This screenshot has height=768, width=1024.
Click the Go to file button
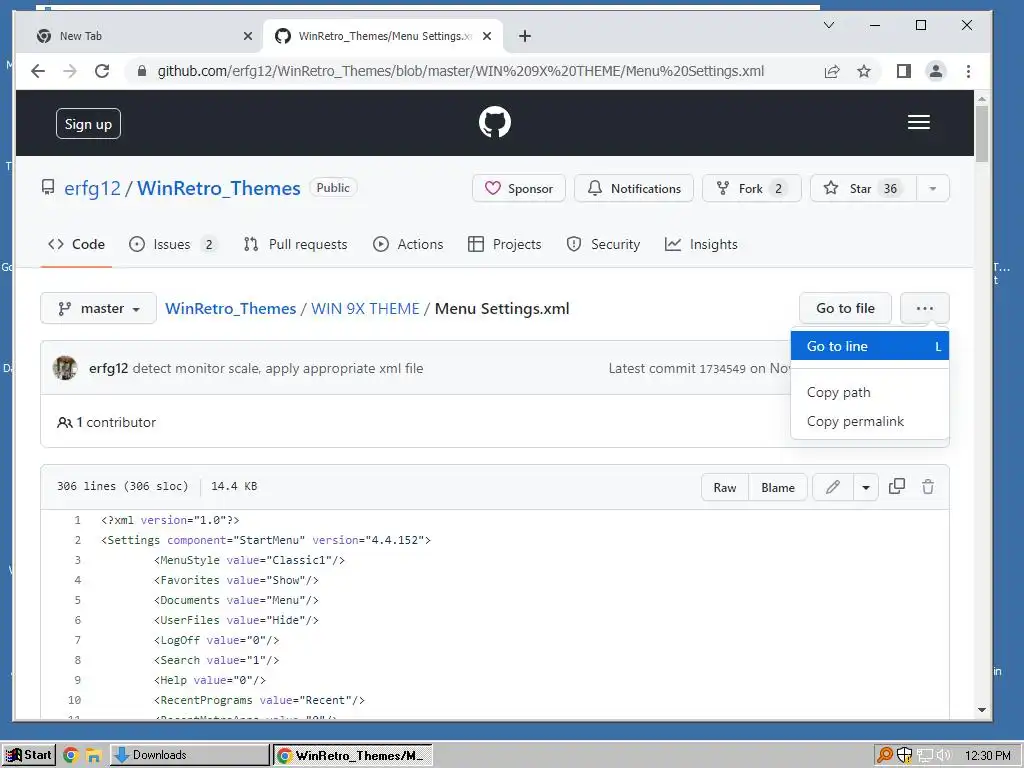(845, 308)
